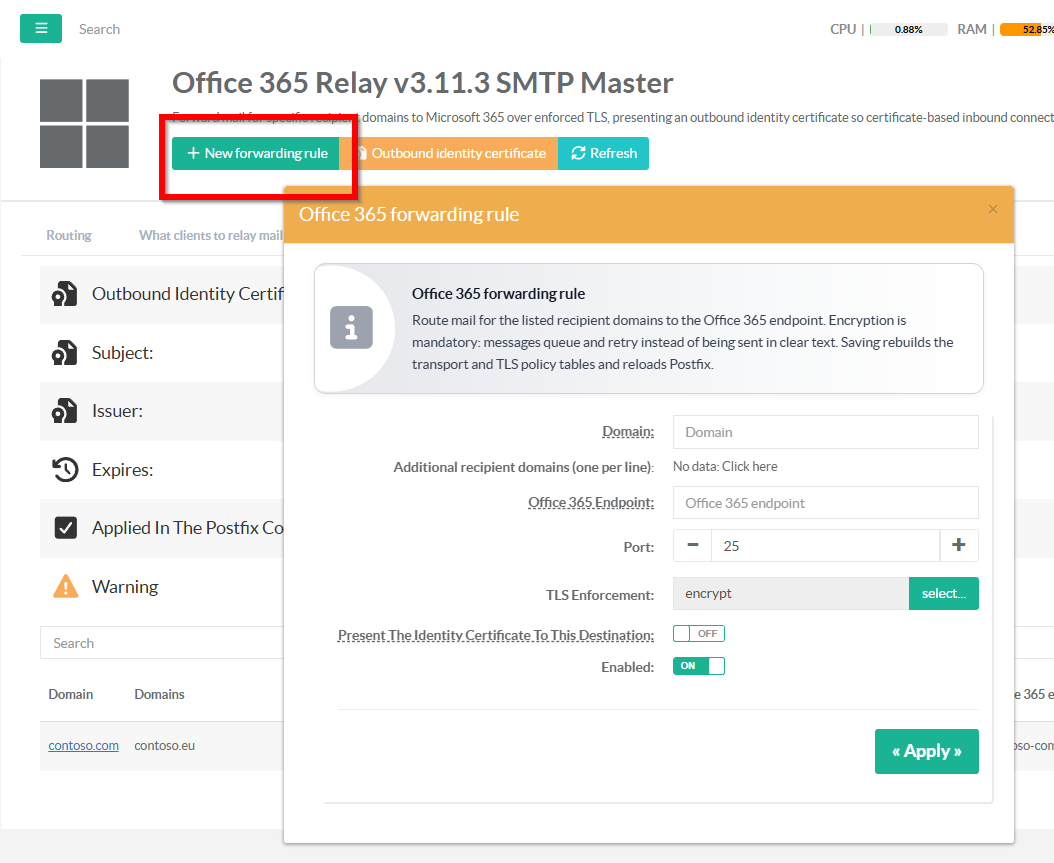Sort by the Domain column header
The width and height of the screenshot is (1054, 863).
[71, 694]
